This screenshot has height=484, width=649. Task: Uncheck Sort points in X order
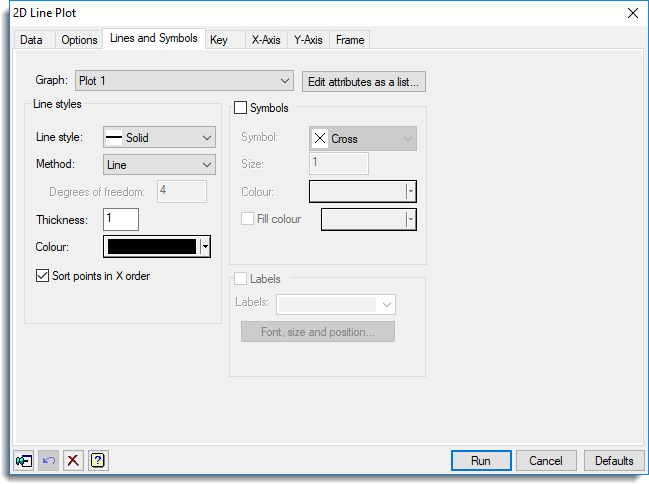coord(42,276)
